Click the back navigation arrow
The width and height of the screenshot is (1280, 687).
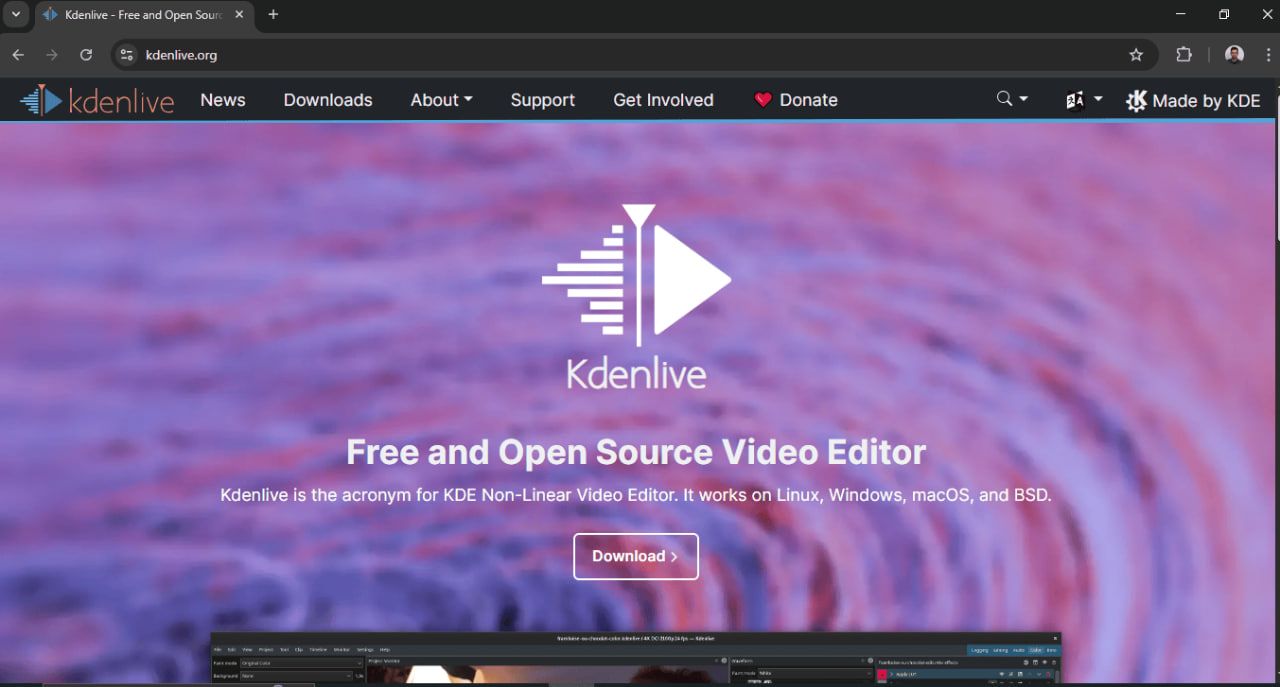17,55
